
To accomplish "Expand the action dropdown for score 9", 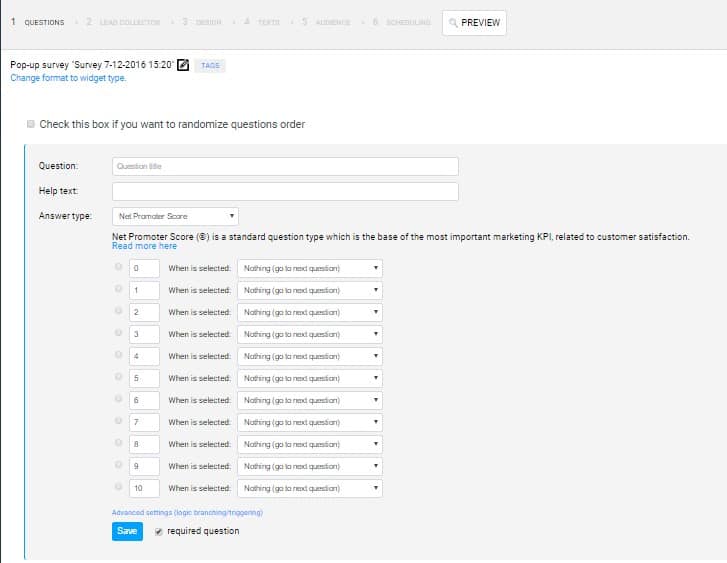I will pyautogui.click(x=310, y=466).
